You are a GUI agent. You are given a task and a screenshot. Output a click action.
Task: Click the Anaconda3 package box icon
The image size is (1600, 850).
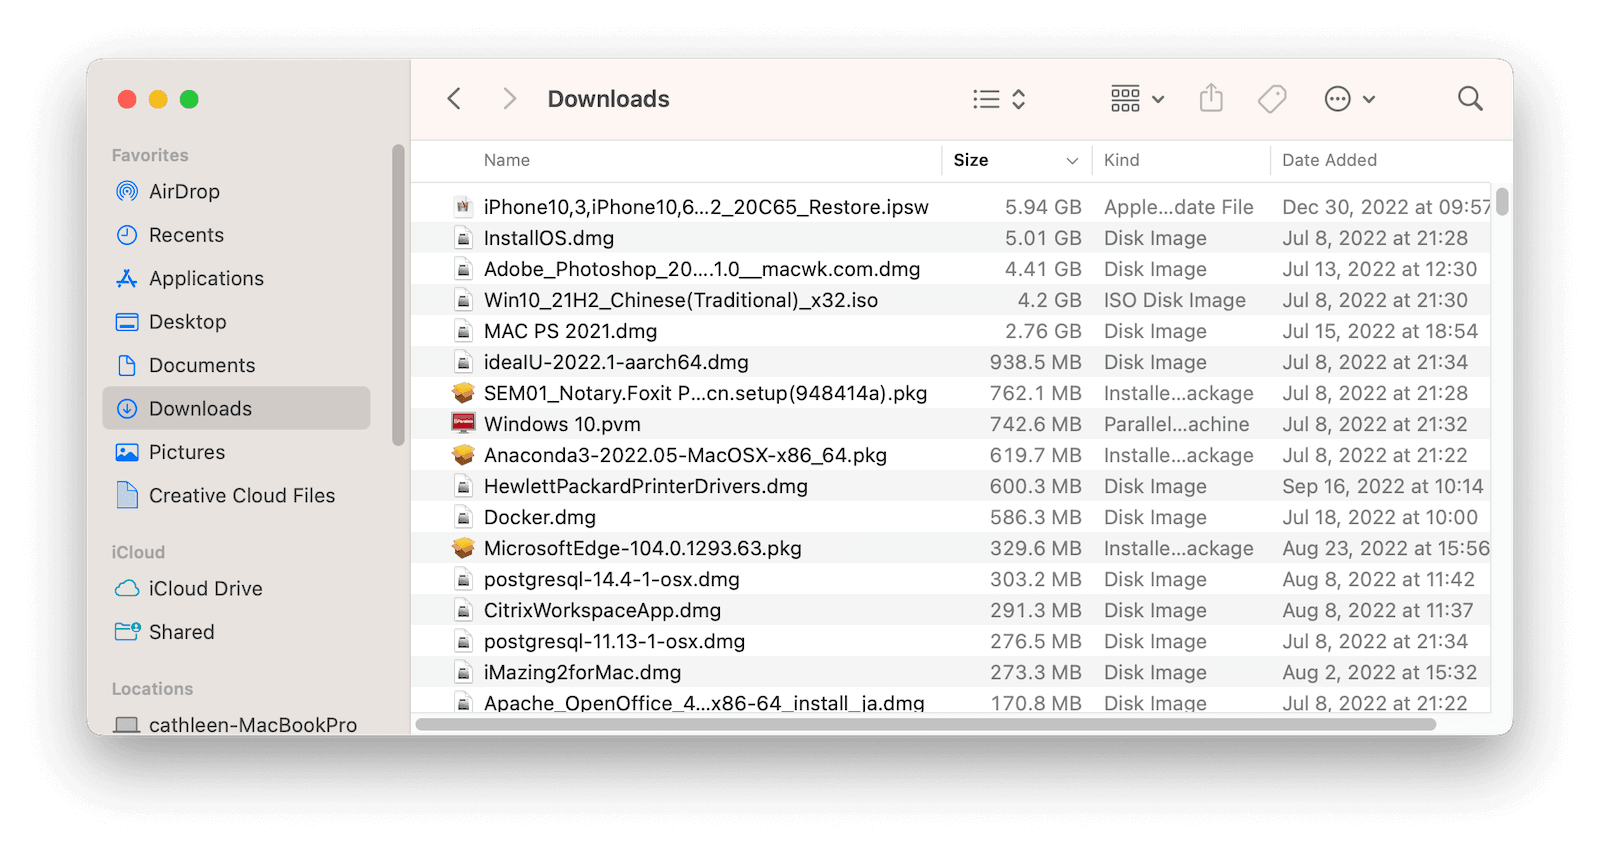[463, 455]
